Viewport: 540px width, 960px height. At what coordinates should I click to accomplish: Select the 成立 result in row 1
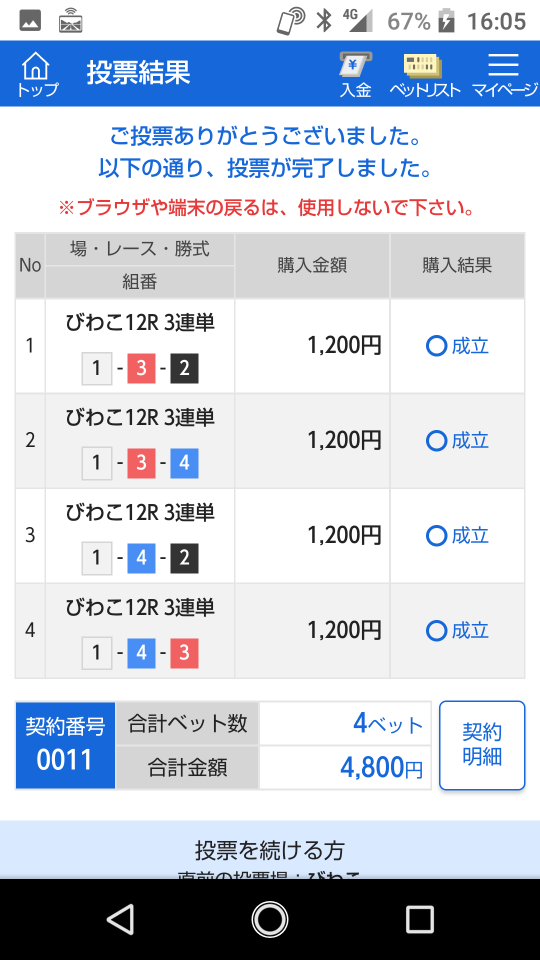(457, 347)
